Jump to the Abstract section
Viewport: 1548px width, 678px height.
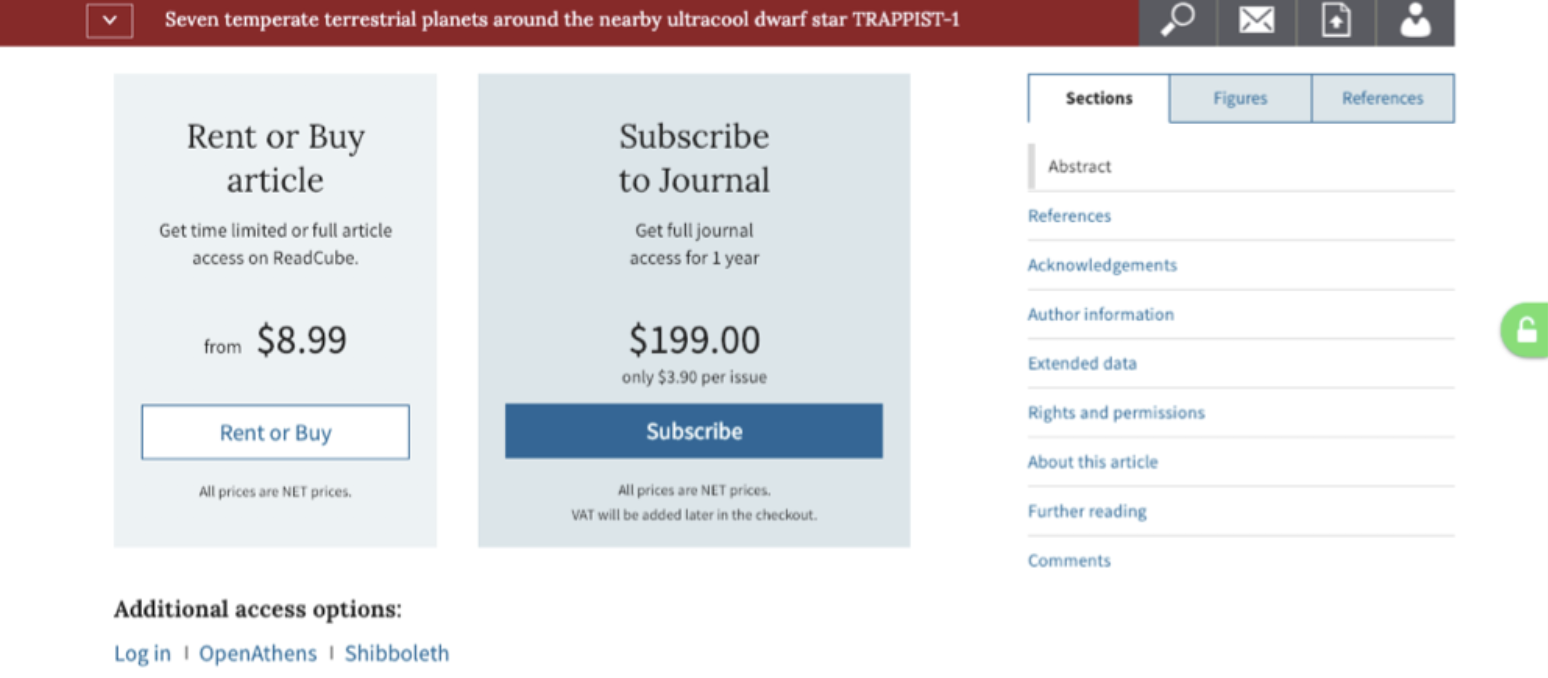point(1080,167)
